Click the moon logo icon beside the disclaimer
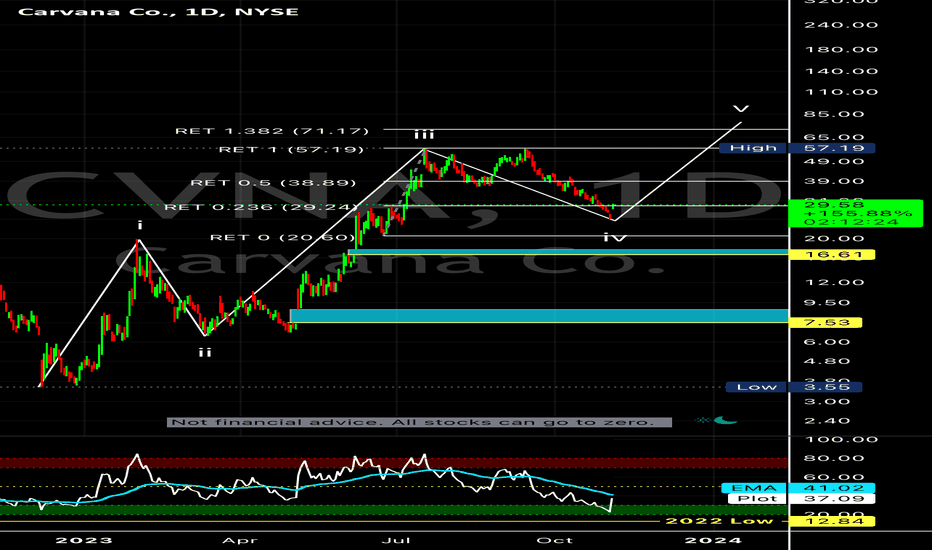Image resolution: width=932 pixels, height=550 pixels. click(725, 420)
